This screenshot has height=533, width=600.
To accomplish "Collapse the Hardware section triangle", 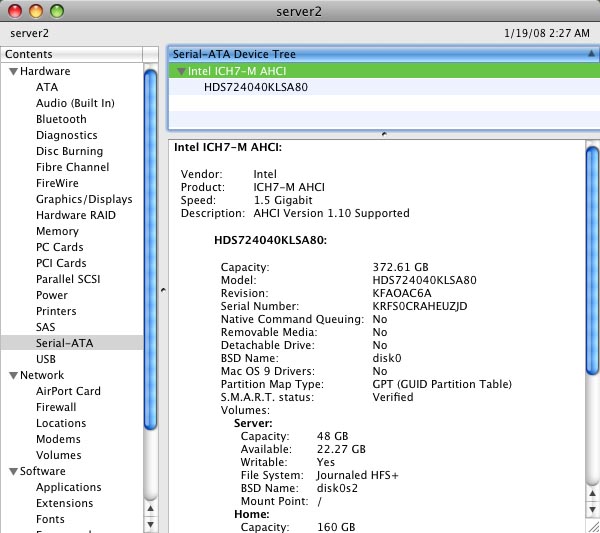I will point(13,72).
